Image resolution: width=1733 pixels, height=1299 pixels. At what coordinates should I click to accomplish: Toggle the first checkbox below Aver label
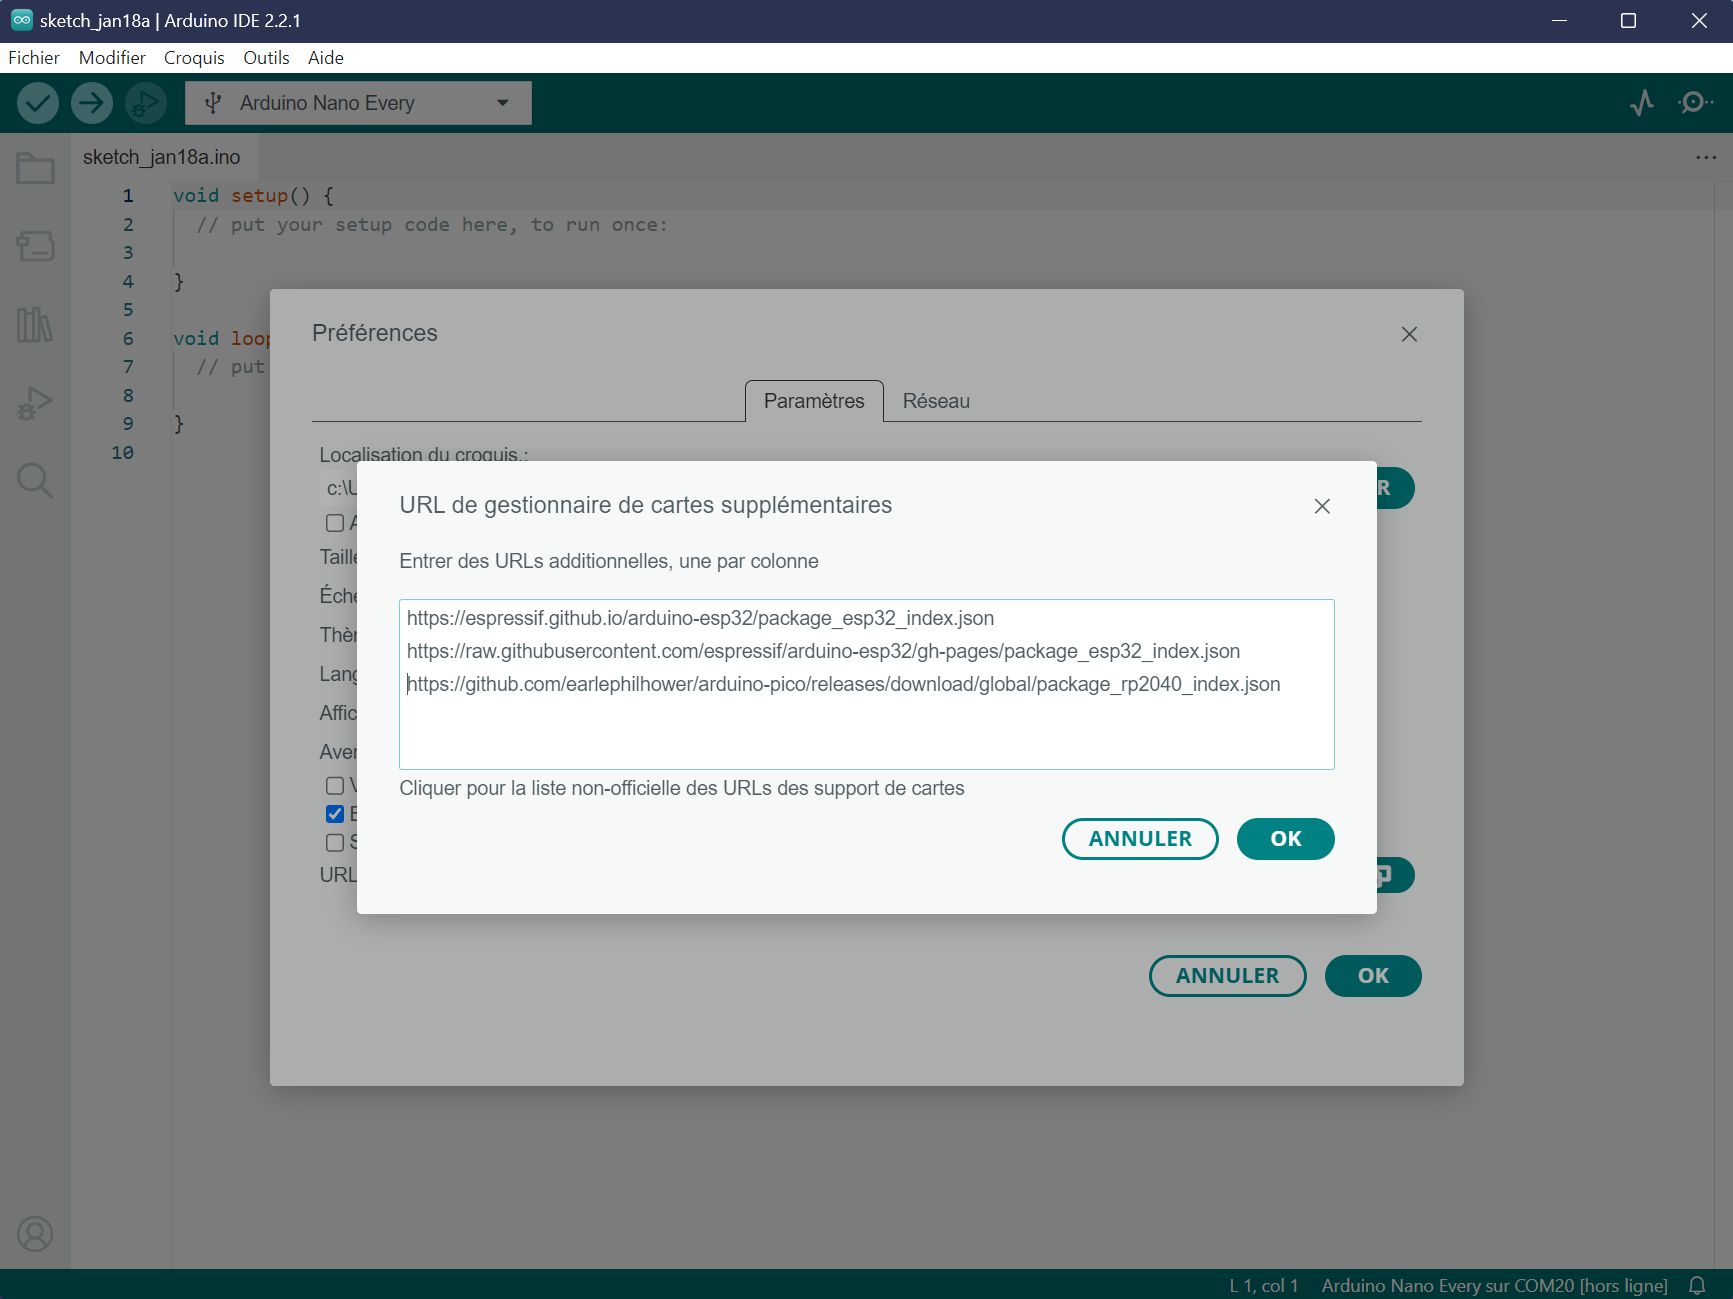335,786
